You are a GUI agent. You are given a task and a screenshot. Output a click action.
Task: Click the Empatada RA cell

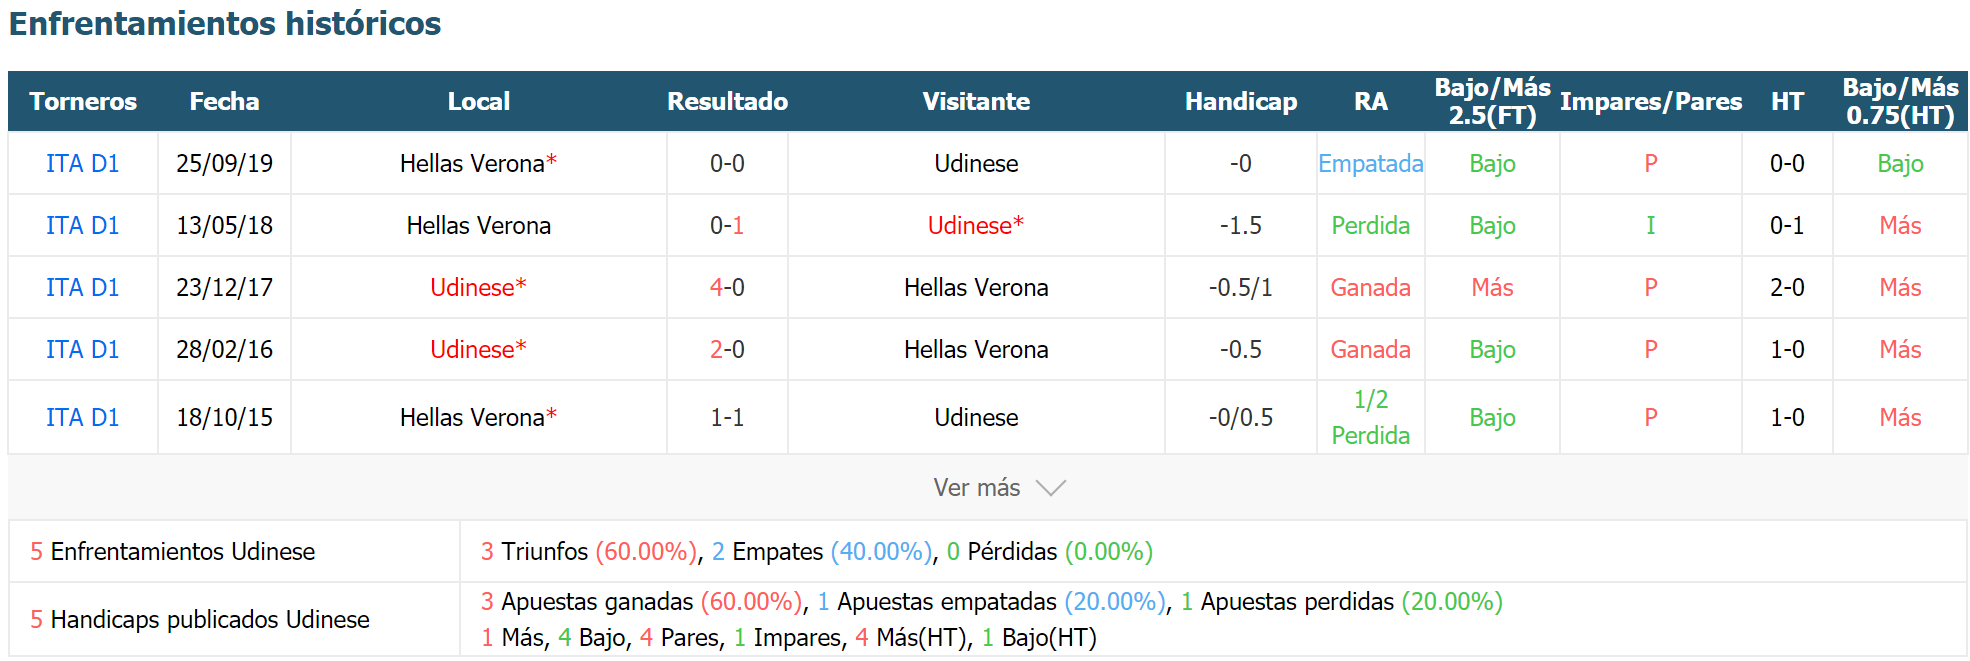click(x=1371, y=163)
